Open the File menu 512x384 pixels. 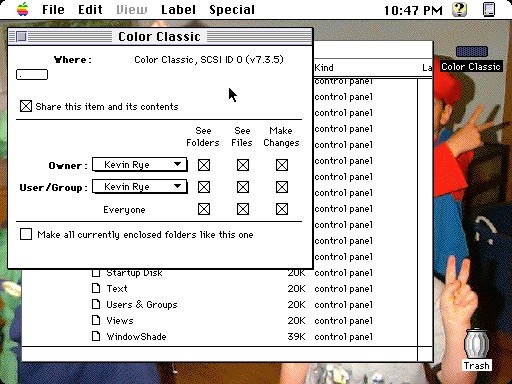click(x=53, y=10)
